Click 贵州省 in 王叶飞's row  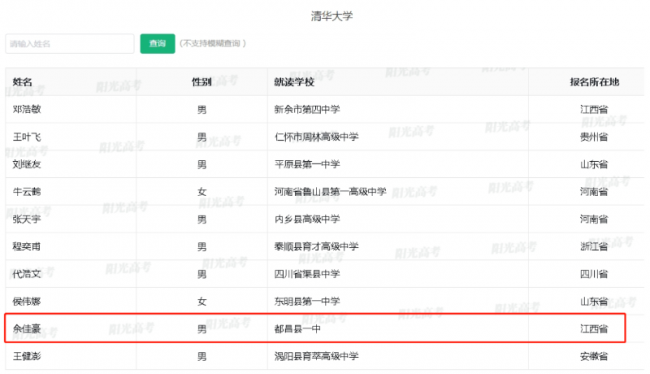[x=594, y=137]
